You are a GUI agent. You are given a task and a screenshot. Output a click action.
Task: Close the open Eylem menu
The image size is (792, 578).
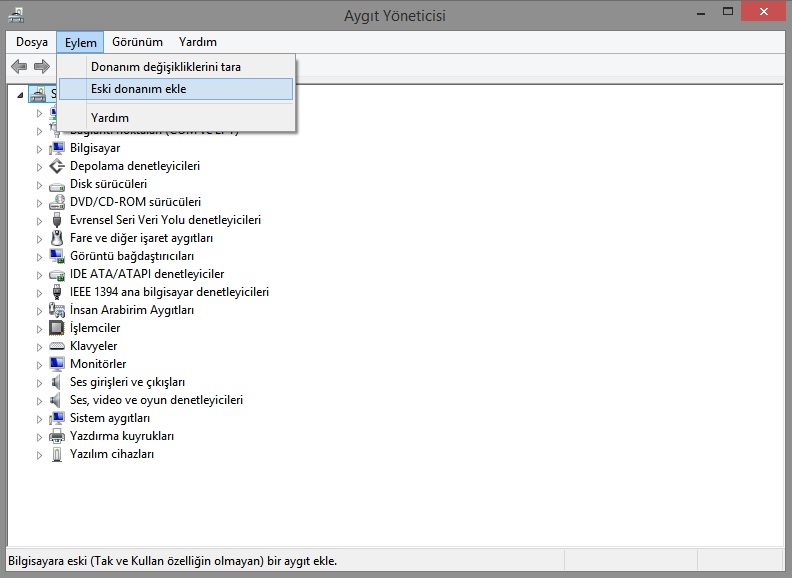80,42
